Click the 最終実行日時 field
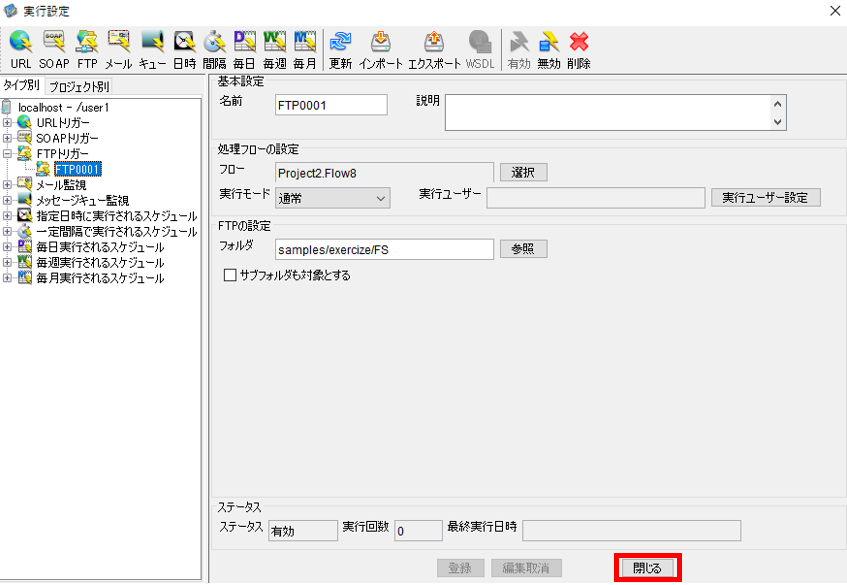847x585 pixels. [x=631, y=531]
